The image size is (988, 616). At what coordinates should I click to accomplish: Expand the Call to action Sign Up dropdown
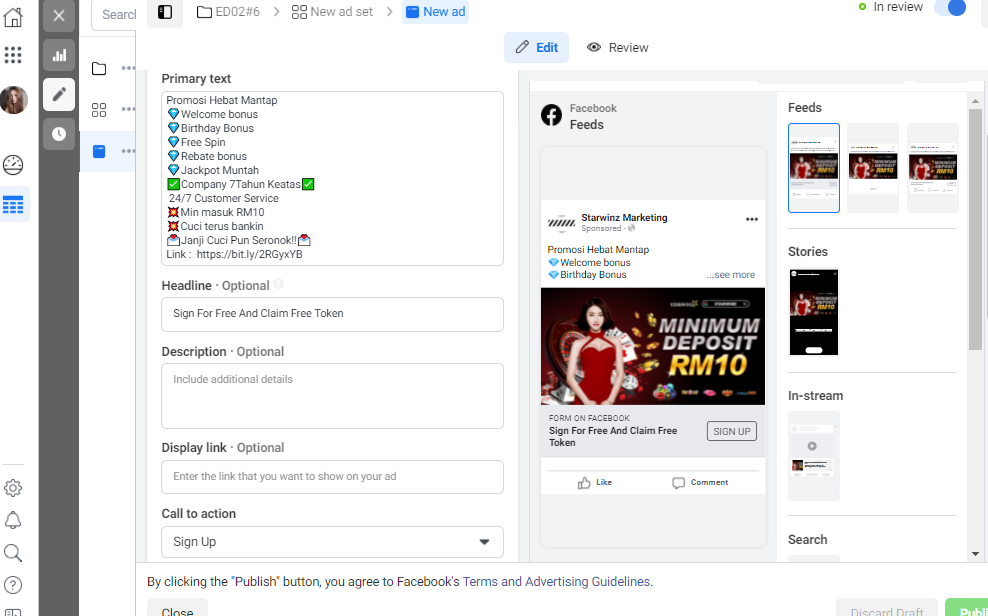[332, 542]
